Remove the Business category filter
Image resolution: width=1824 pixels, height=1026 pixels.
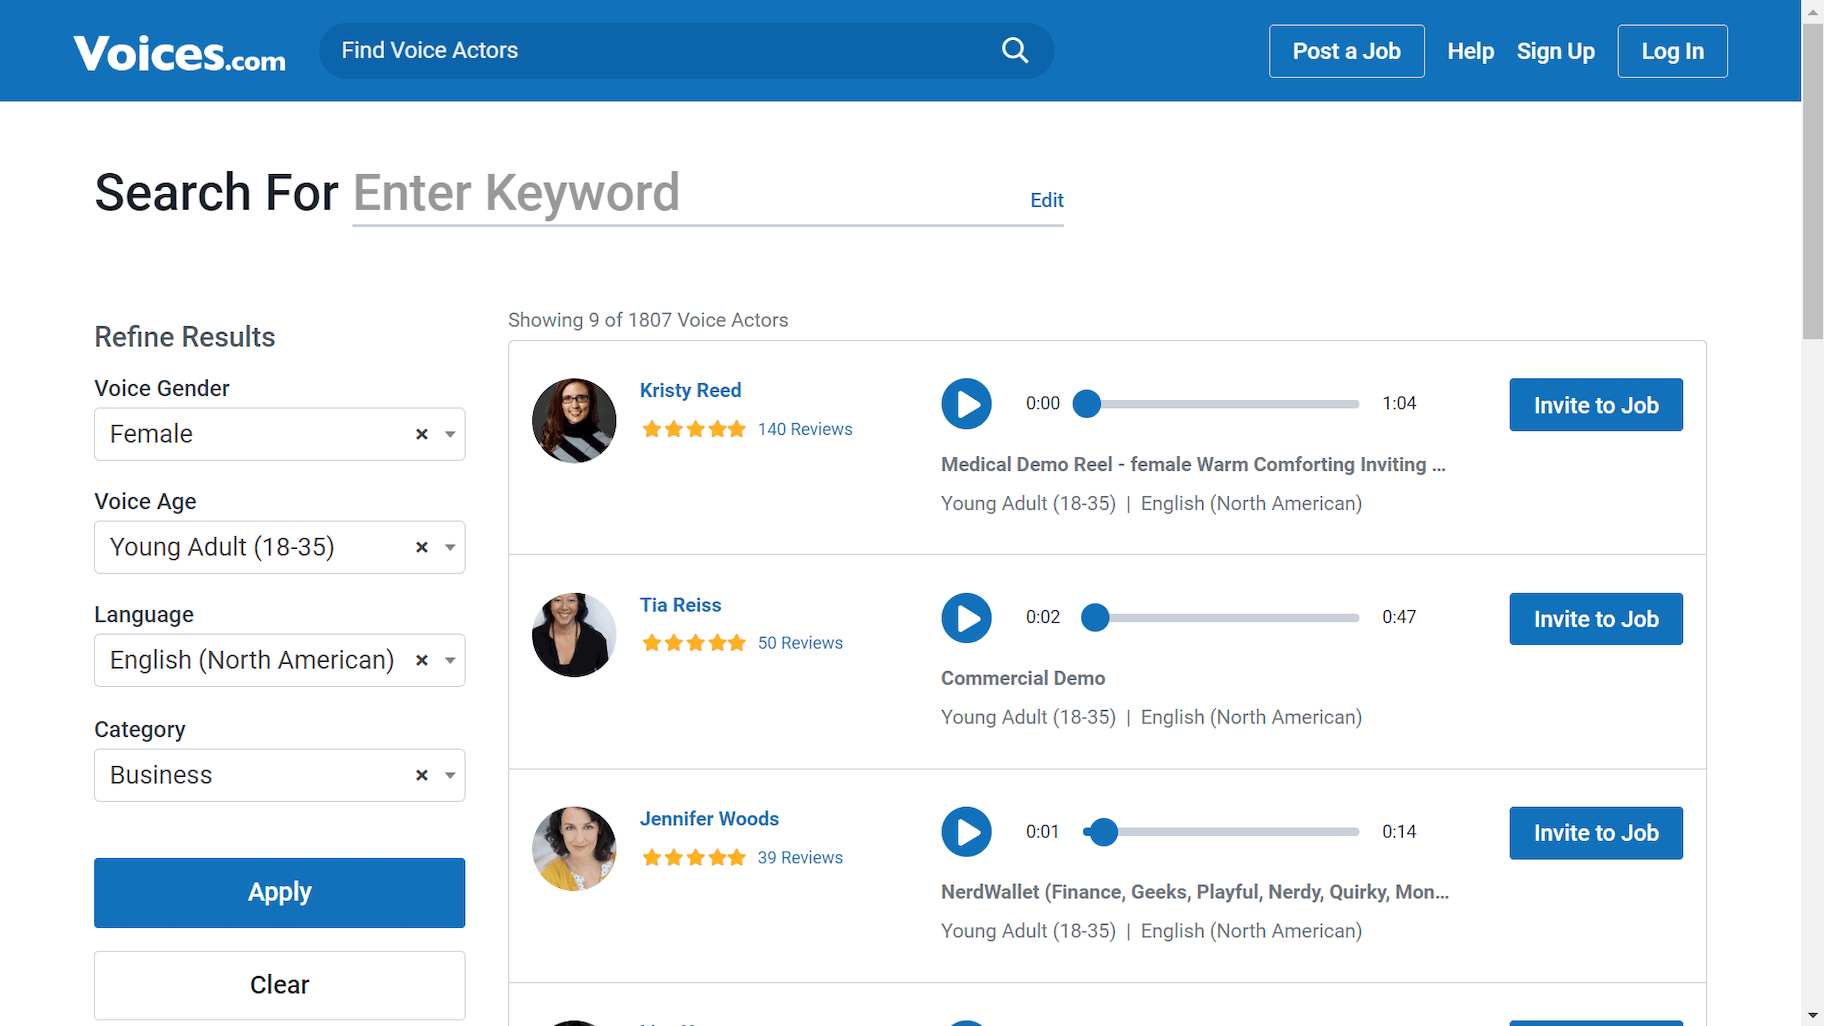(x=422, y=775)
